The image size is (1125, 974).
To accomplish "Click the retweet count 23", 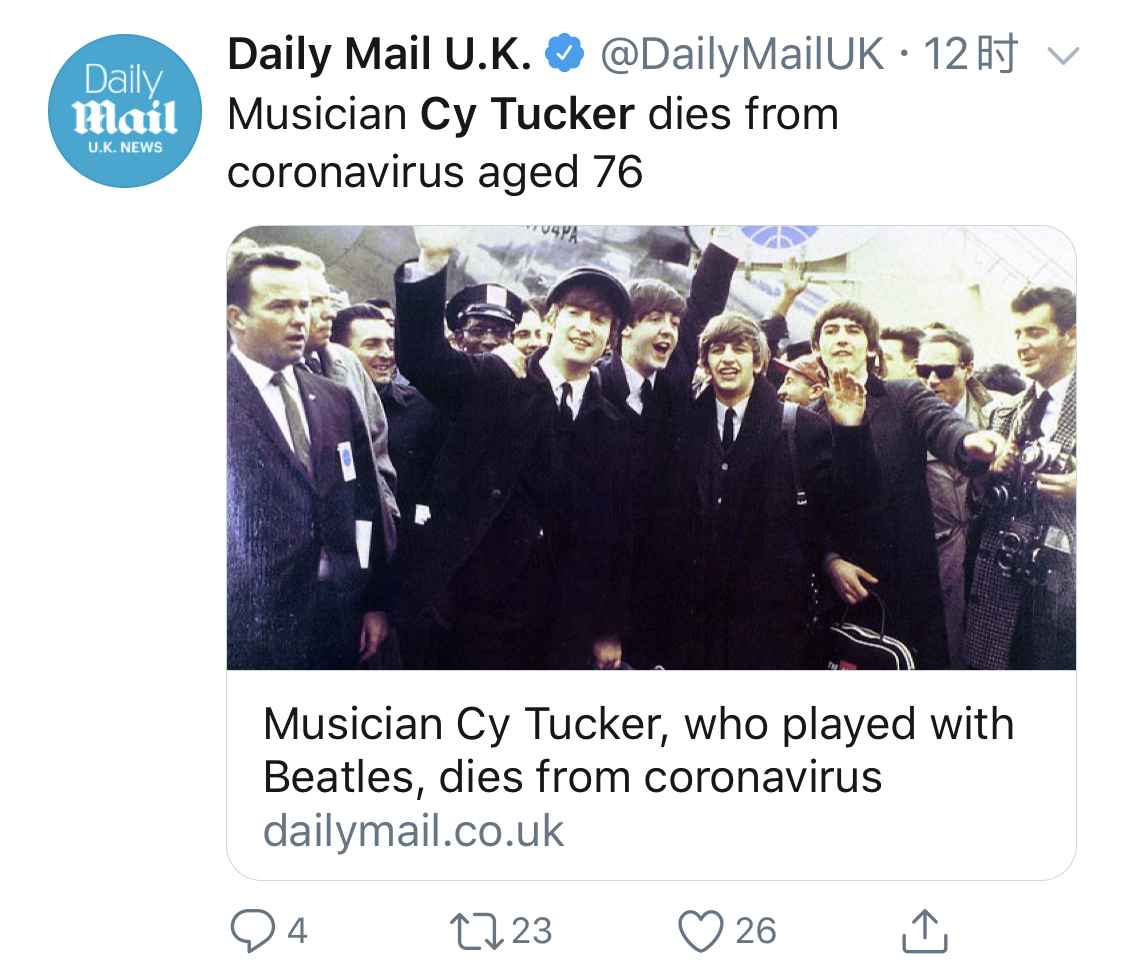I will pyautogui.click(x=531, y=931).
